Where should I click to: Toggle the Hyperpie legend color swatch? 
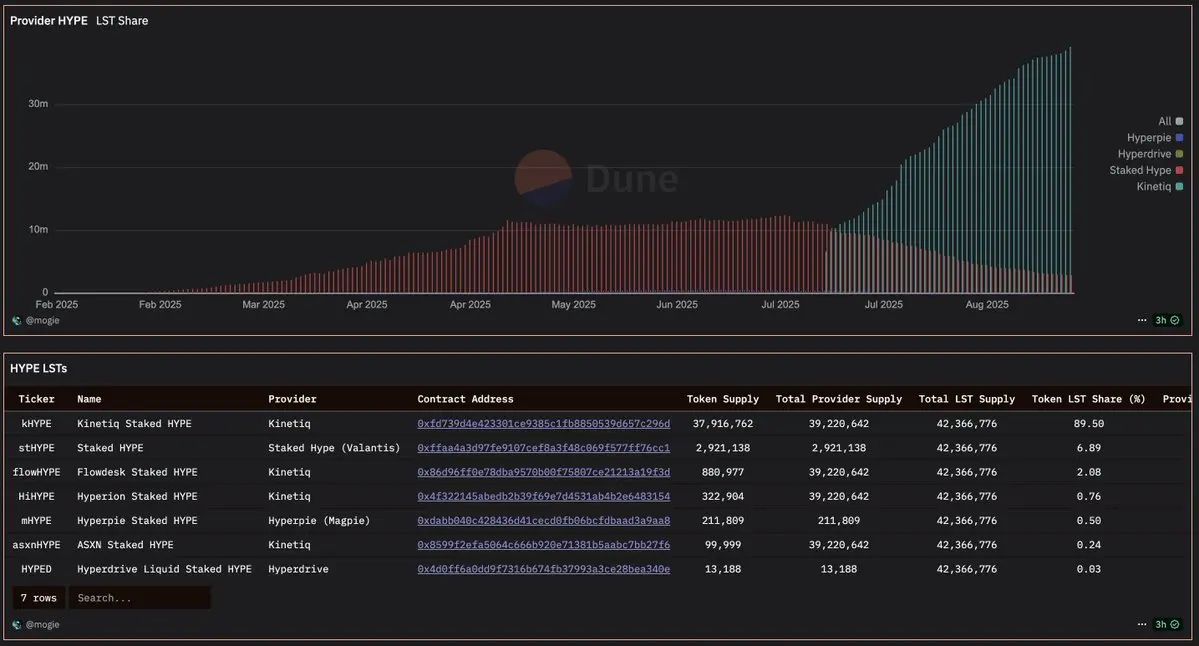1179,138
